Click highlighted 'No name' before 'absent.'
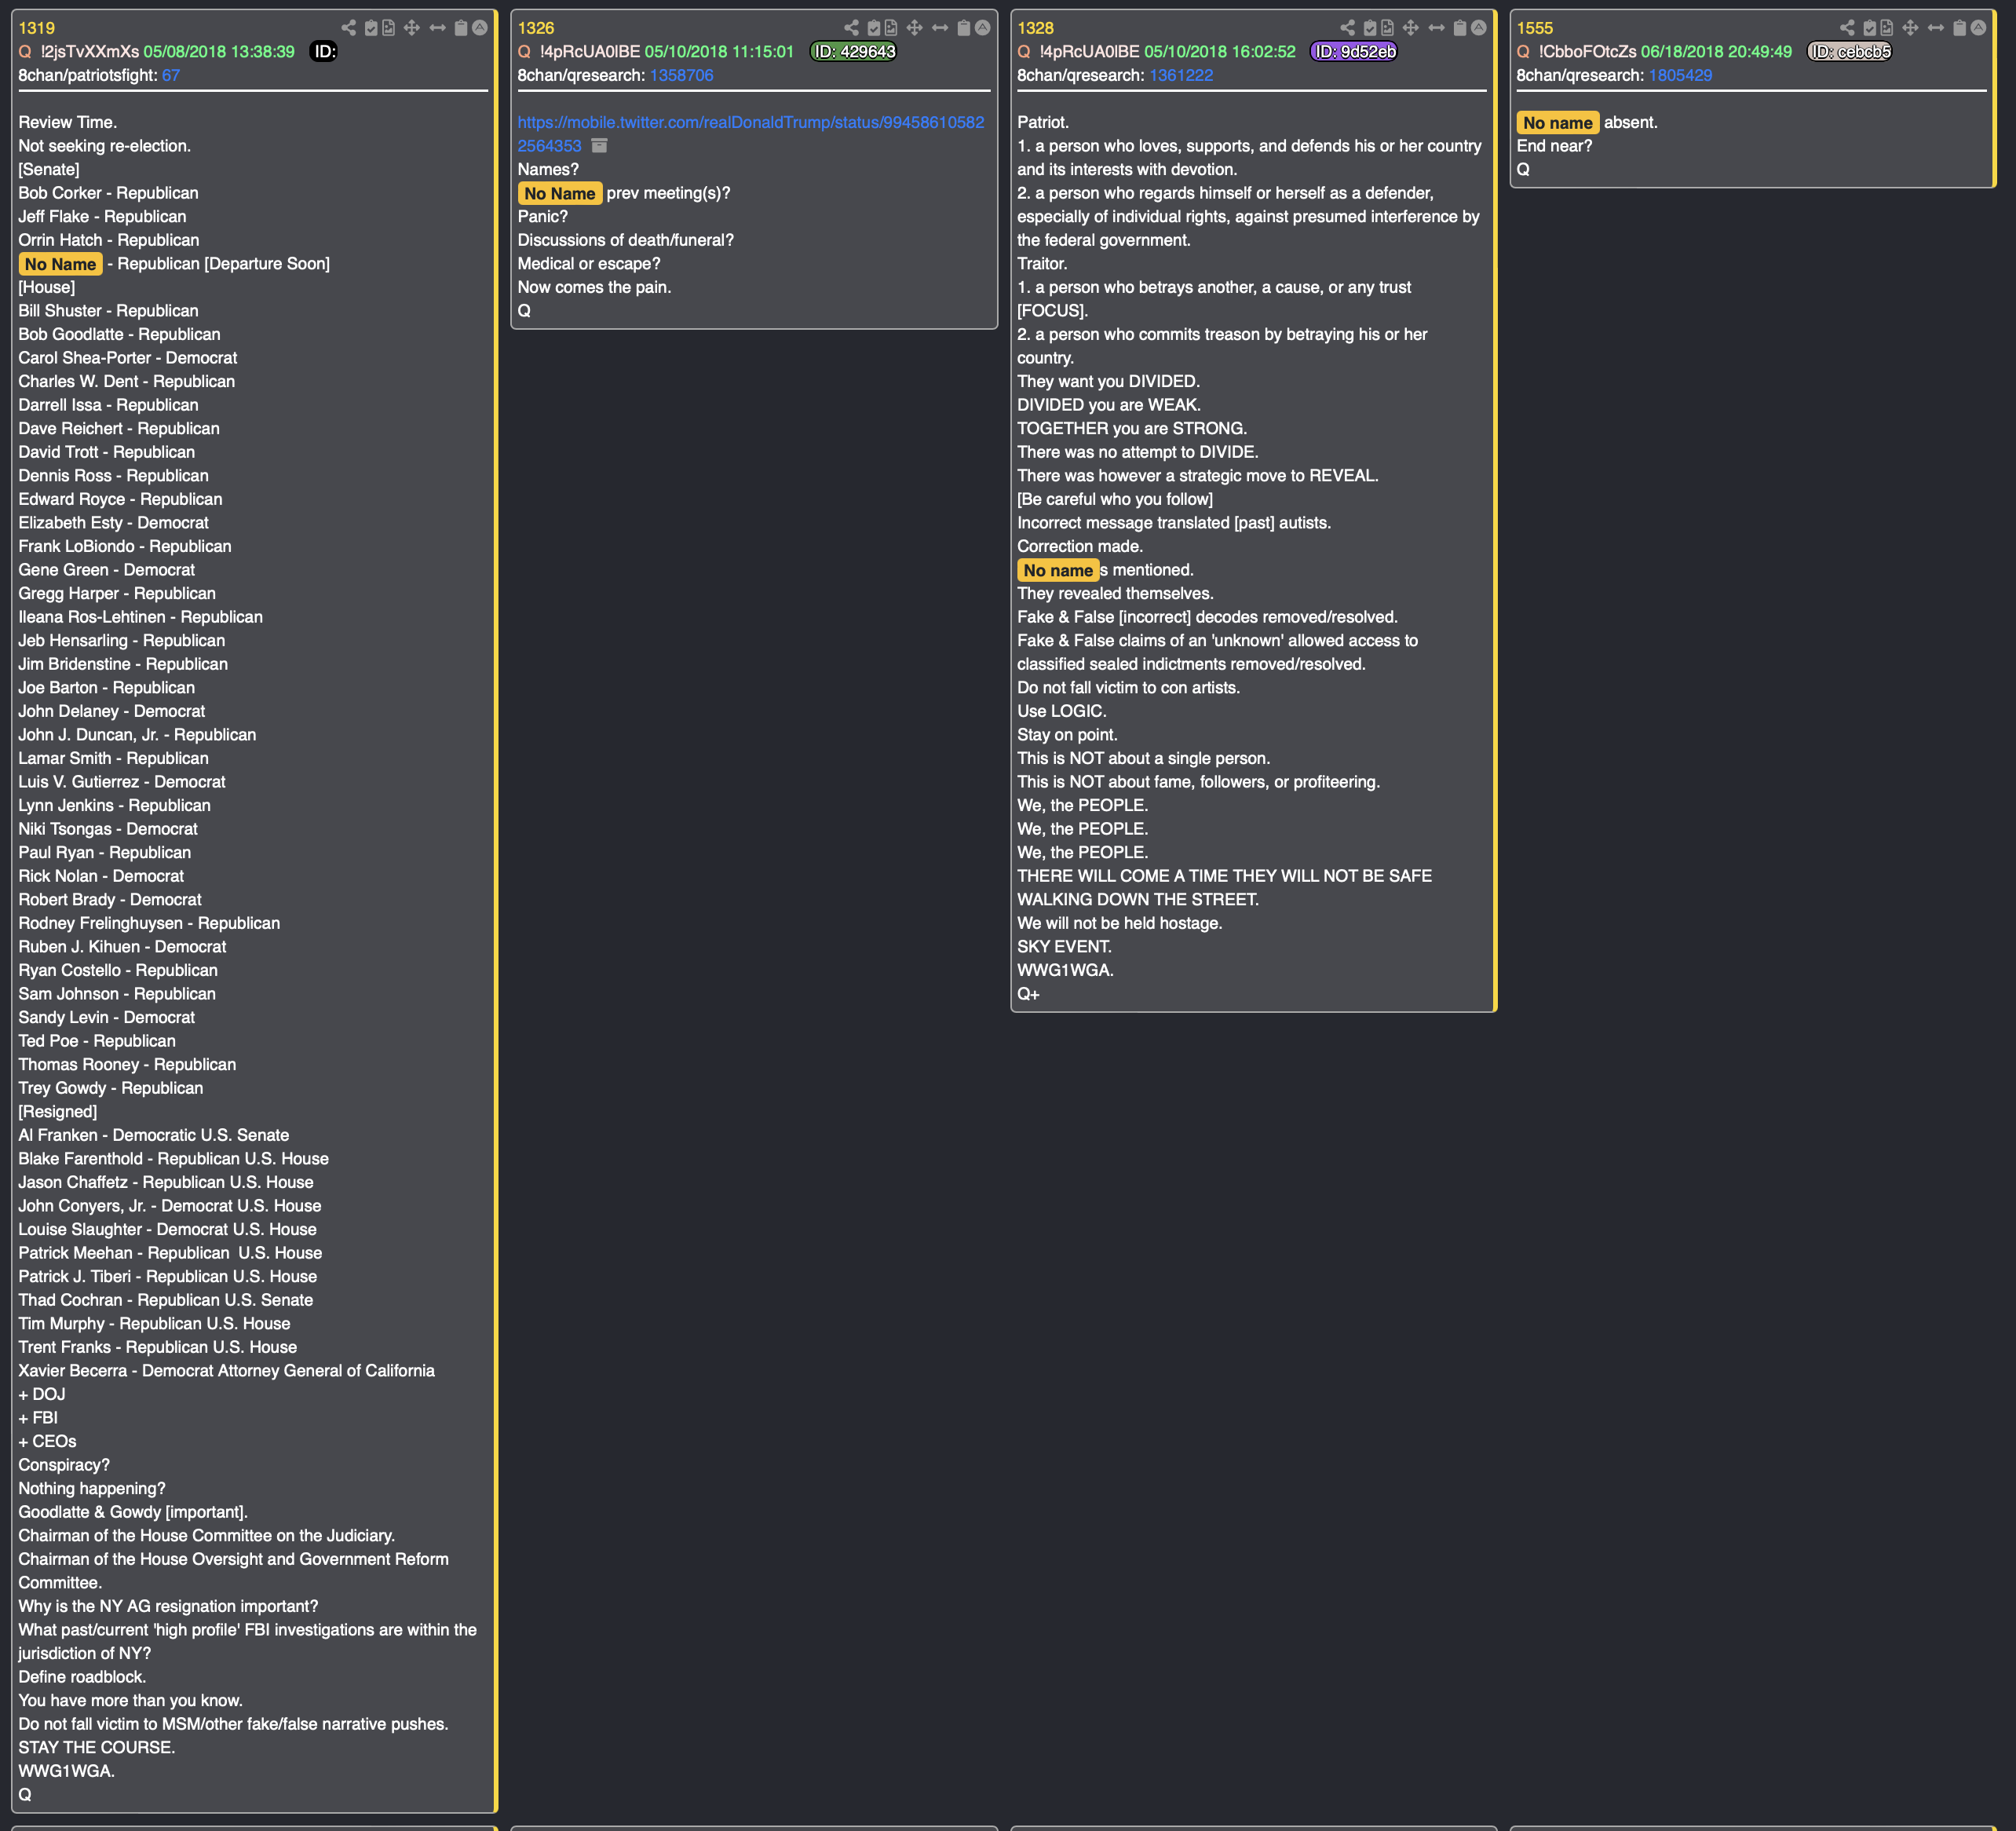The width and height of the screenshot is (2016, 1831). click(1558, 122)
